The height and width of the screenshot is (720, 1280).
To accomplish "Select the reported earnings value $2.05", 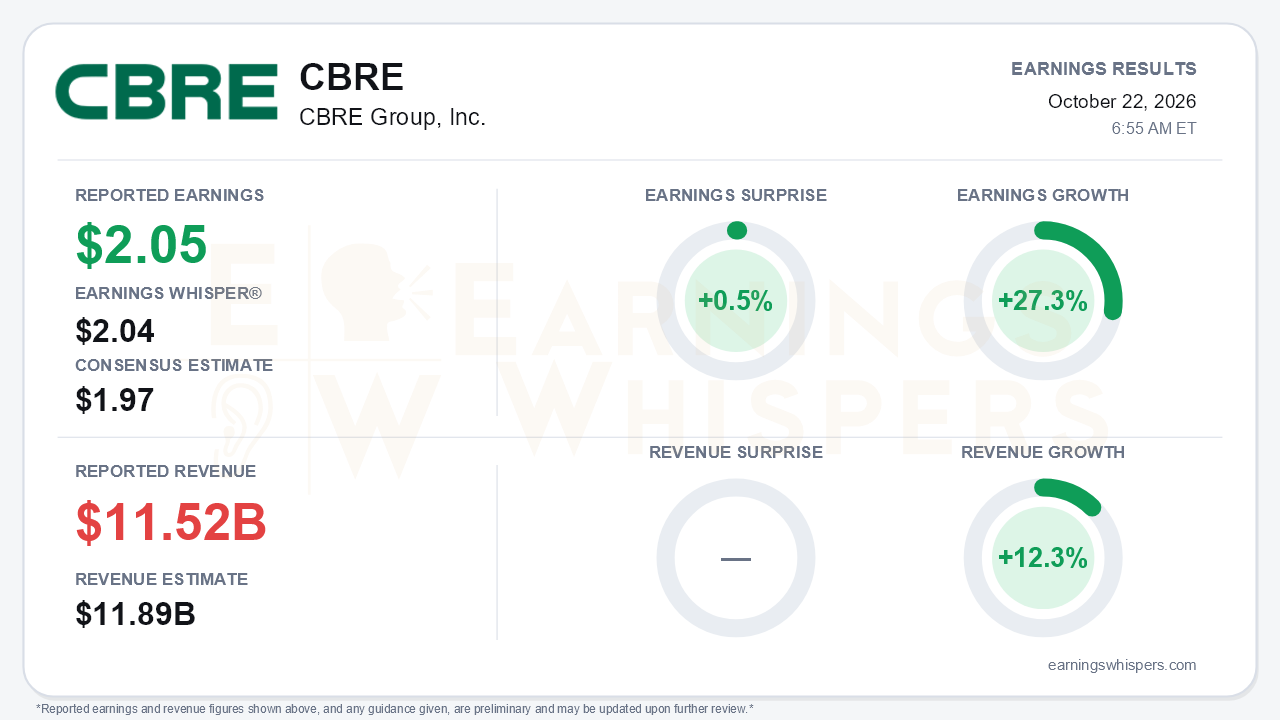I will click(x=141, y=245).
